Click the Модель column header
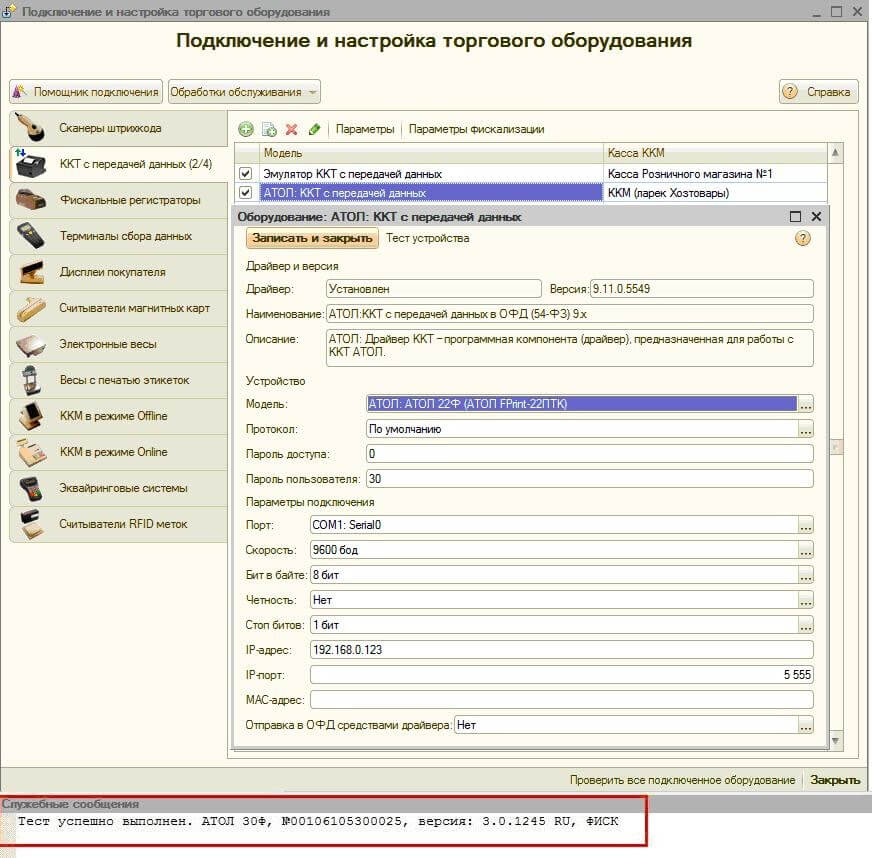The width and height of the screenshot is (872, 858). (x=432, y=153)
